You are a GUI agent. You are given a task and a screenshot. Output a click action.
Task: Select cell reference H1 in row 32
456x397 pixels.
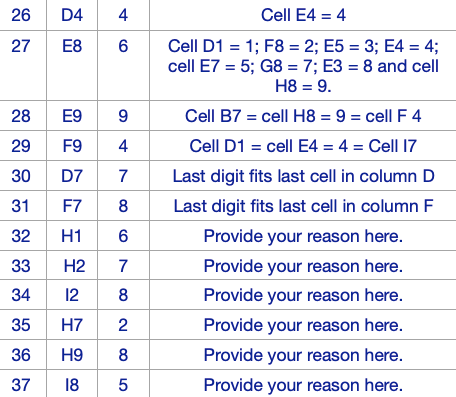(x=72, y=236)
